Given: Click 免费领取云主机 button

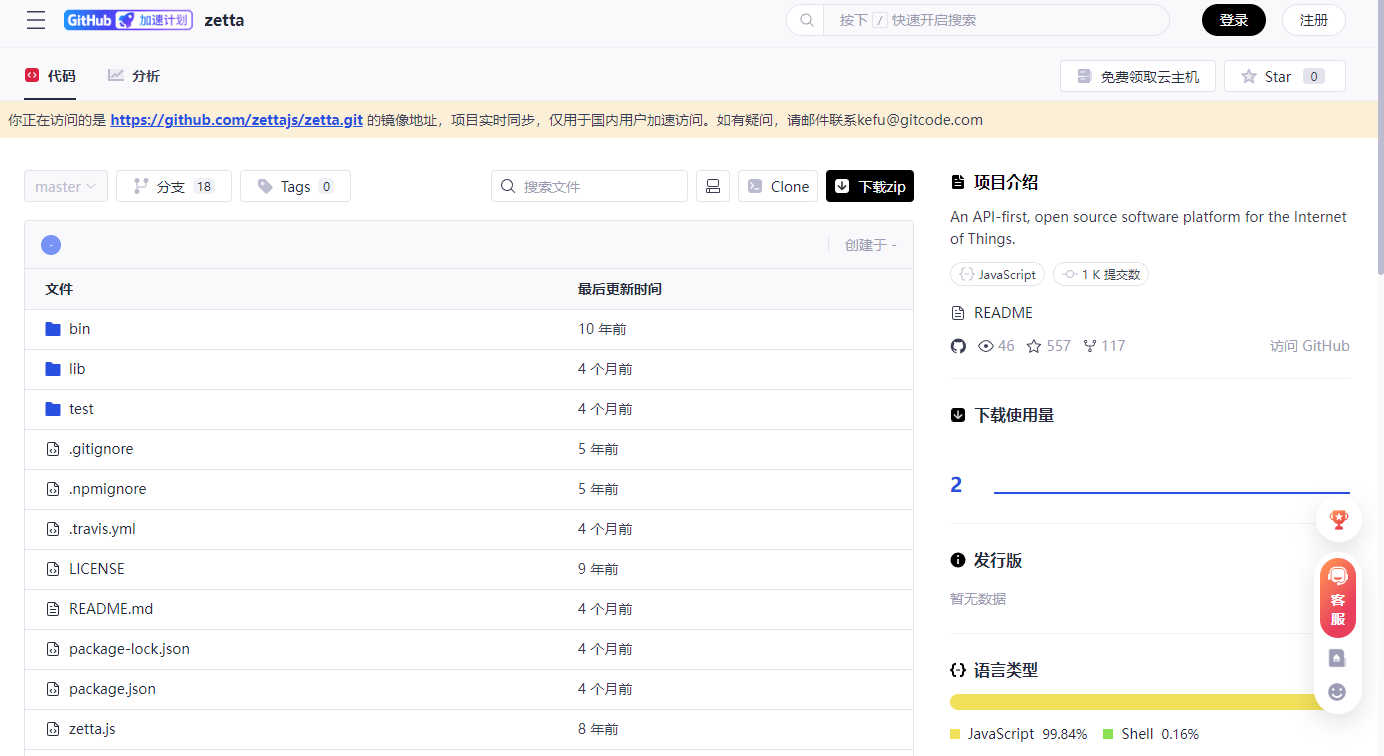Looking at the screenshot, I should [x=1138, y=76].
